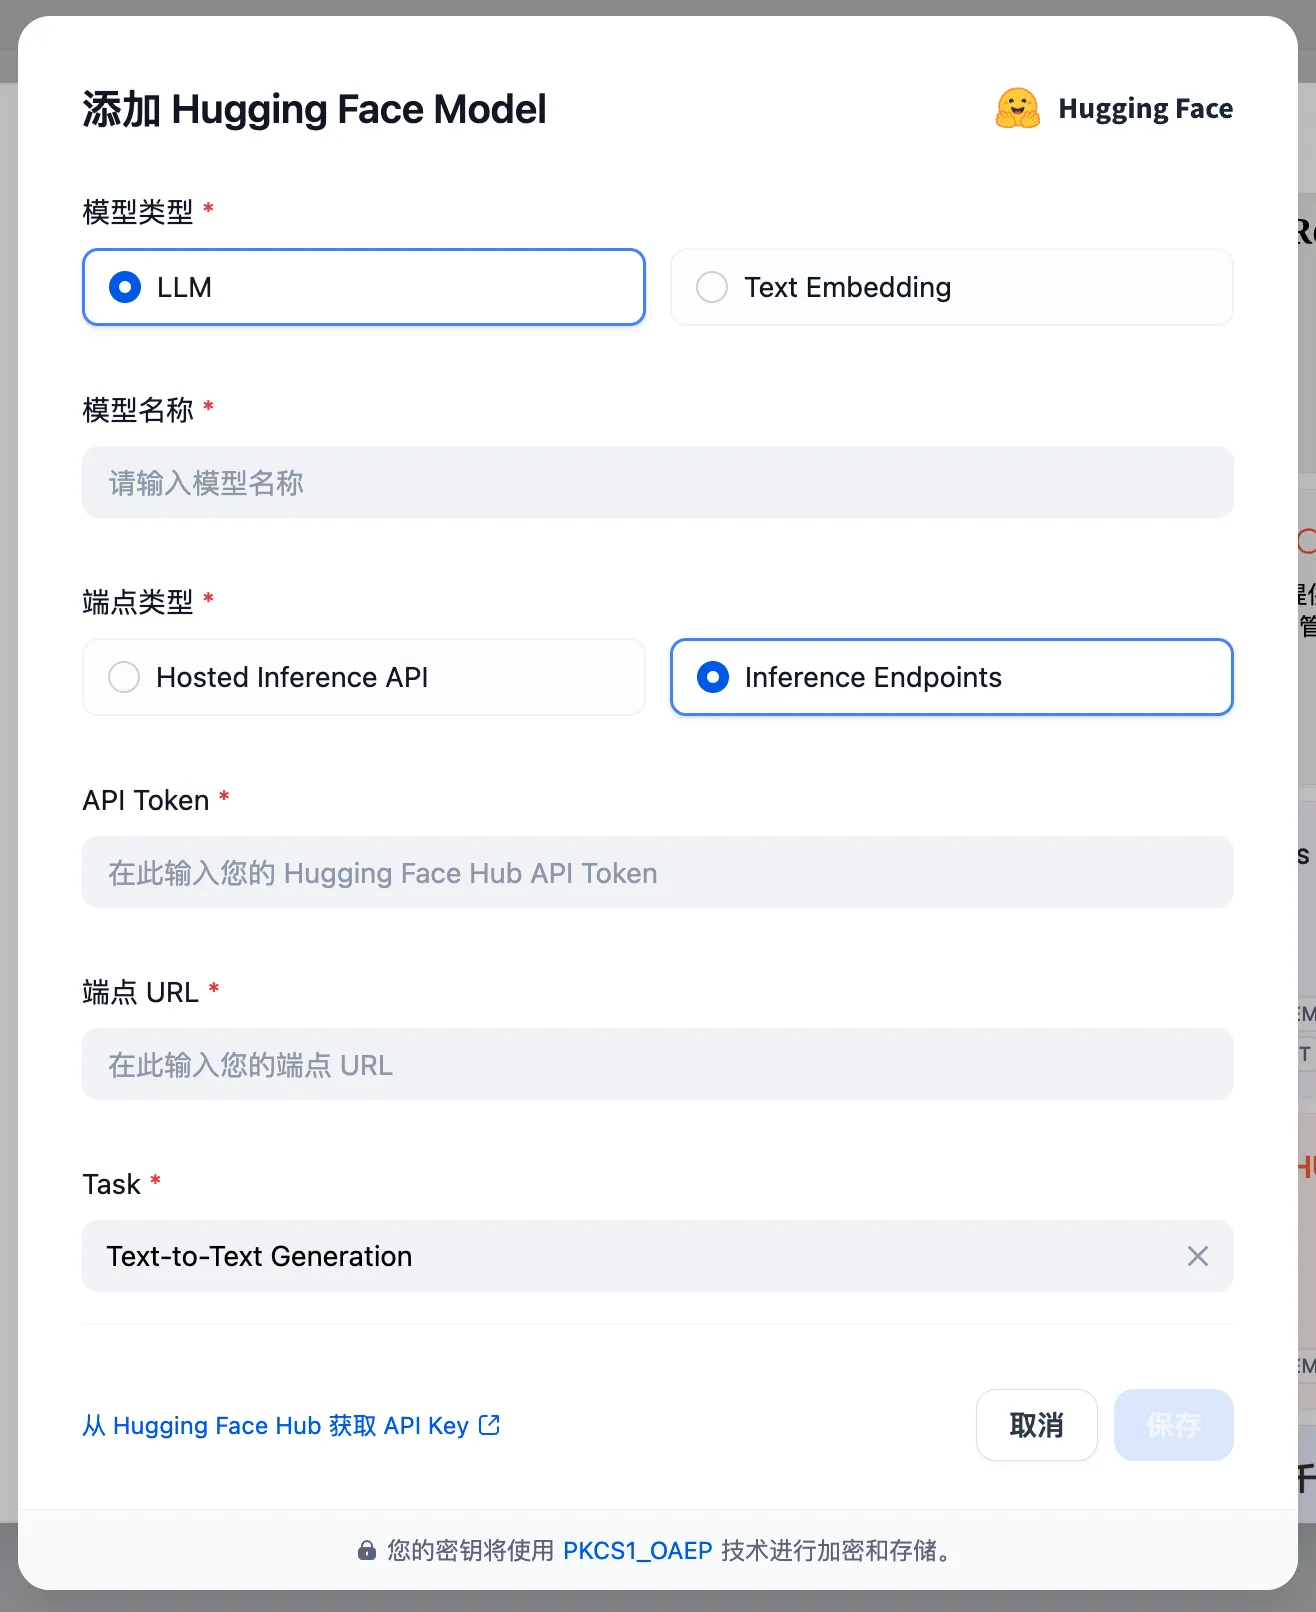The image size is (1316, 1612).
Task: Click the Hugging Face emoji logo
Action: pos(1017,108)
